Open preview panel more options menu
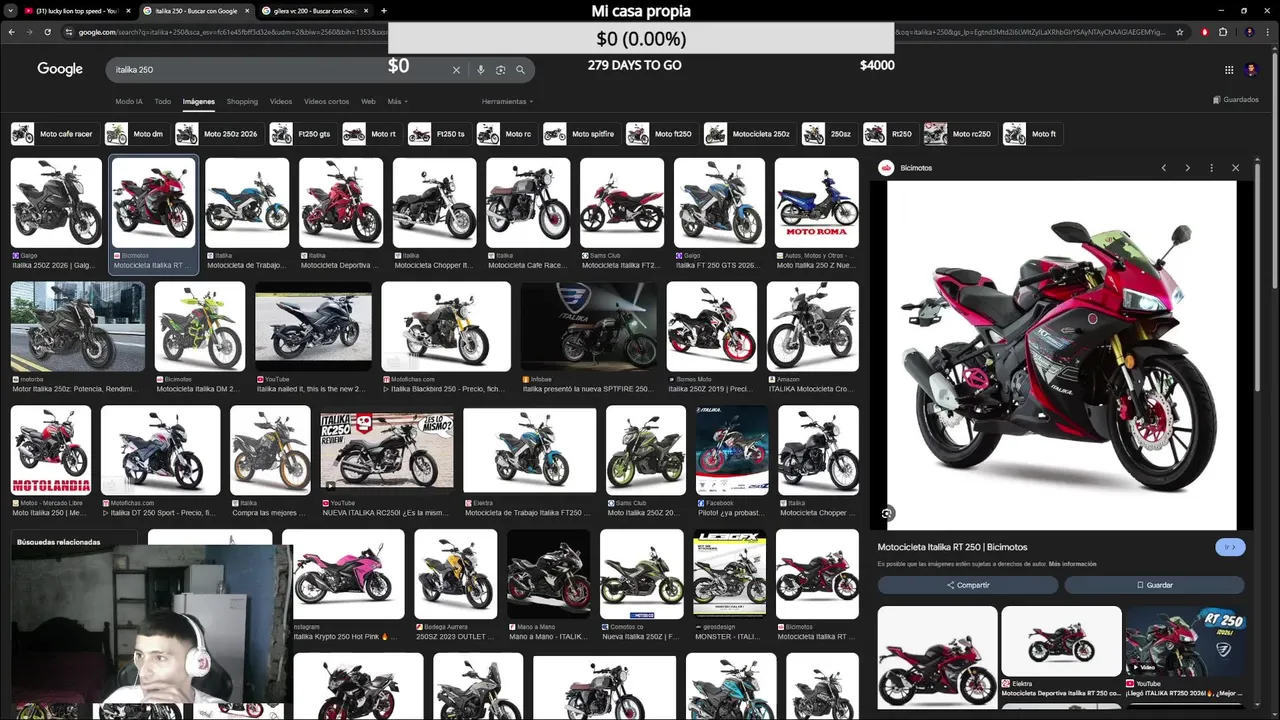This screenshot has height=720, width=1280. pos(1211,168)
